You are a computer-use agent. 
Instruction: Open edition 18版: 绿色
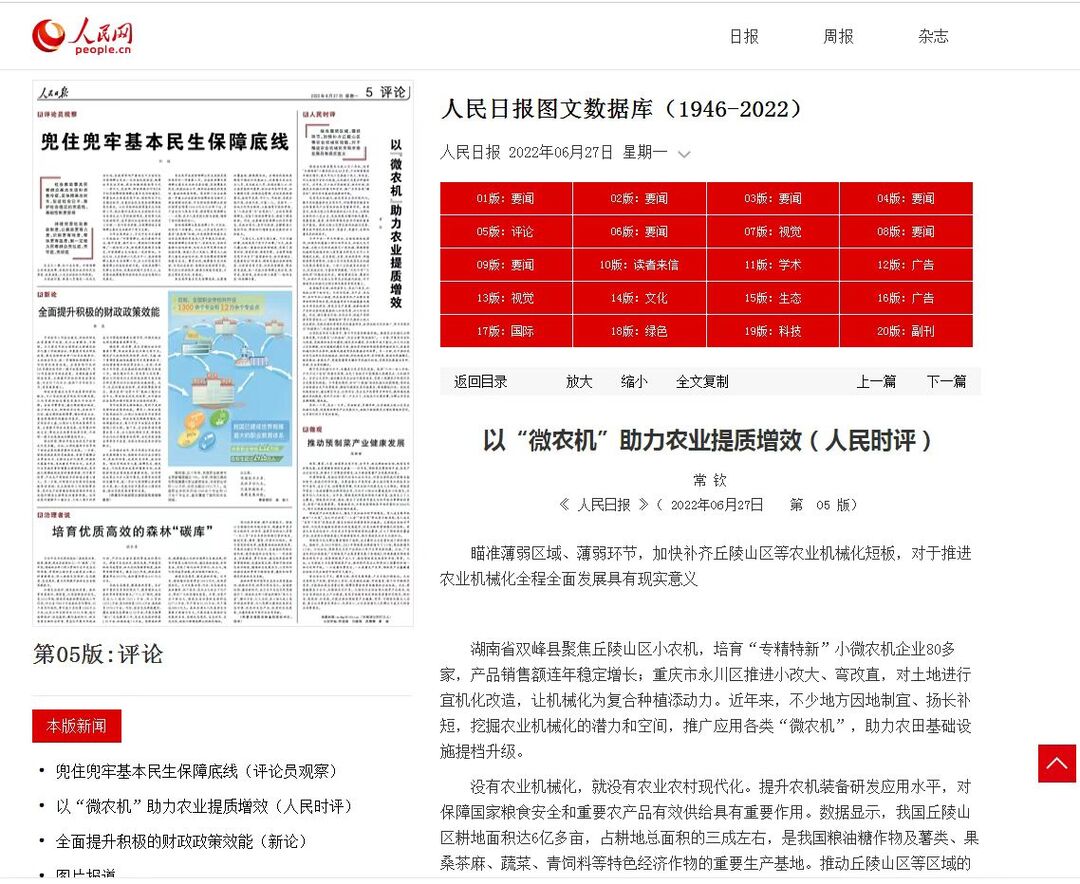(x=639, y=331)
